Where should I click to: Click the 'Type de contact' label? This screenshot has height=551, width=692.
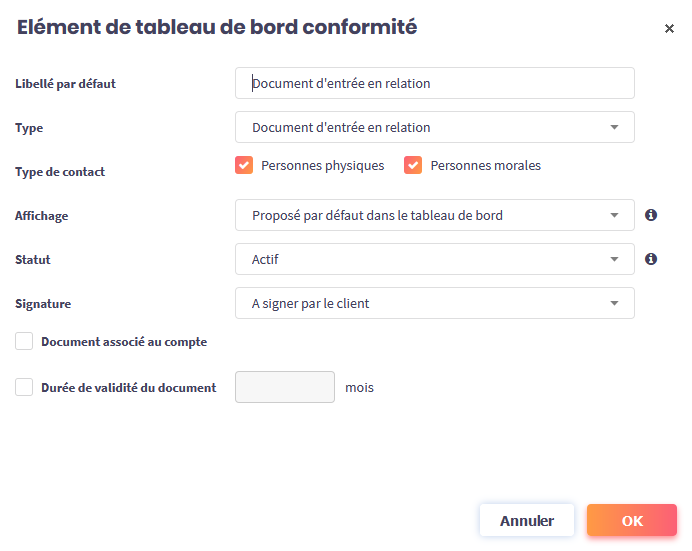tap(60, 172)
